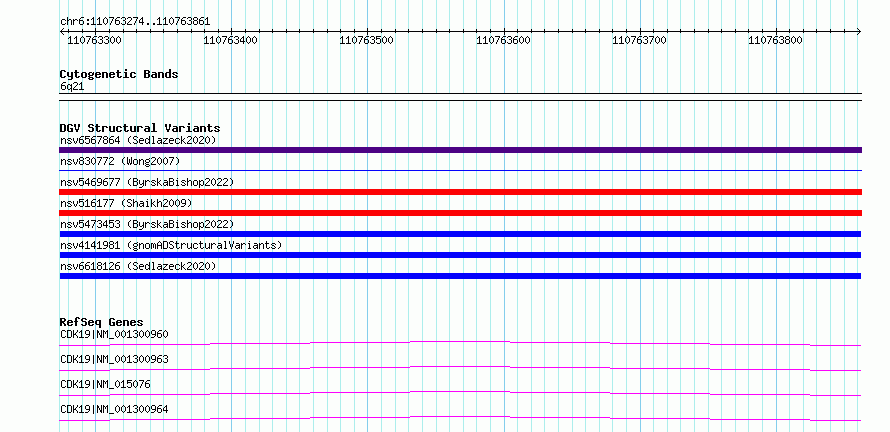Open the DGV Structural Variants track title
The width and height of the screenshot is (890, 432).
tap(140, 128)
